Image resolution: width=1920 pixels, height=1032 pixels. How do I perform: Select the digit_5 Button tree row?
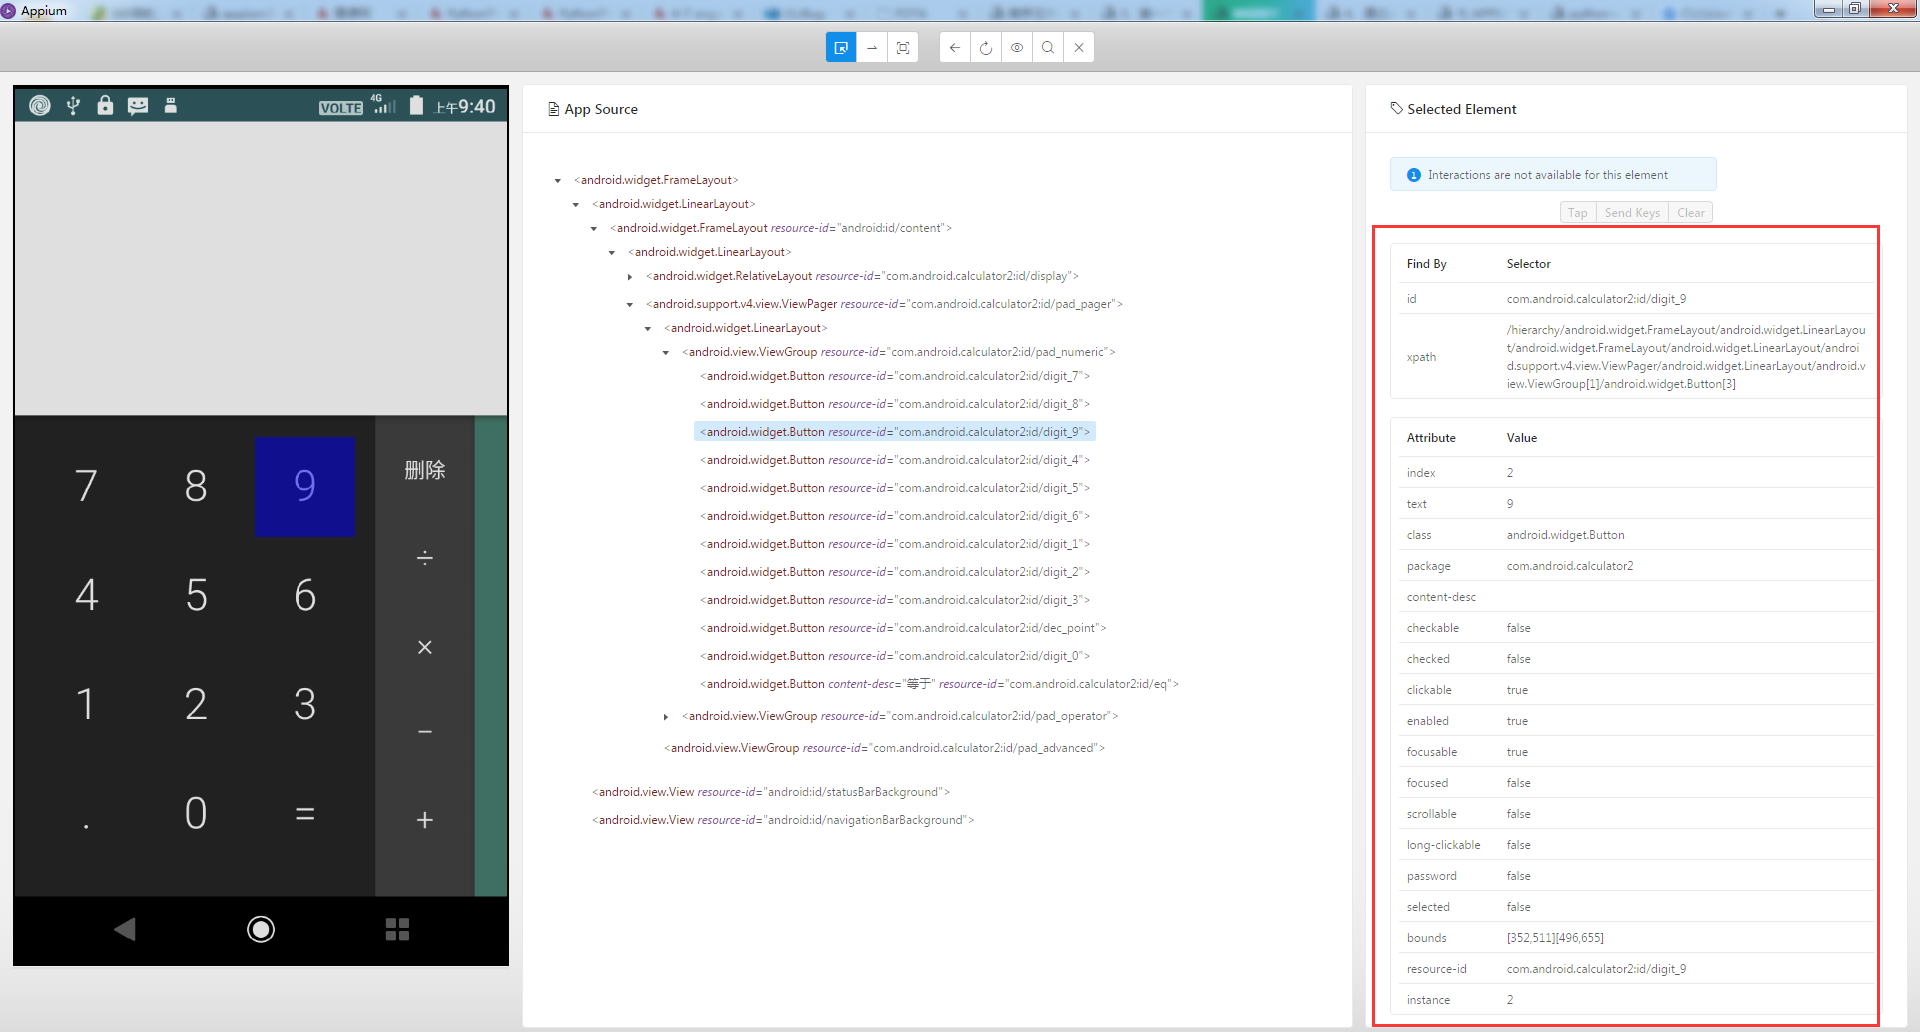pyautogui.click(x=895, y=488)
